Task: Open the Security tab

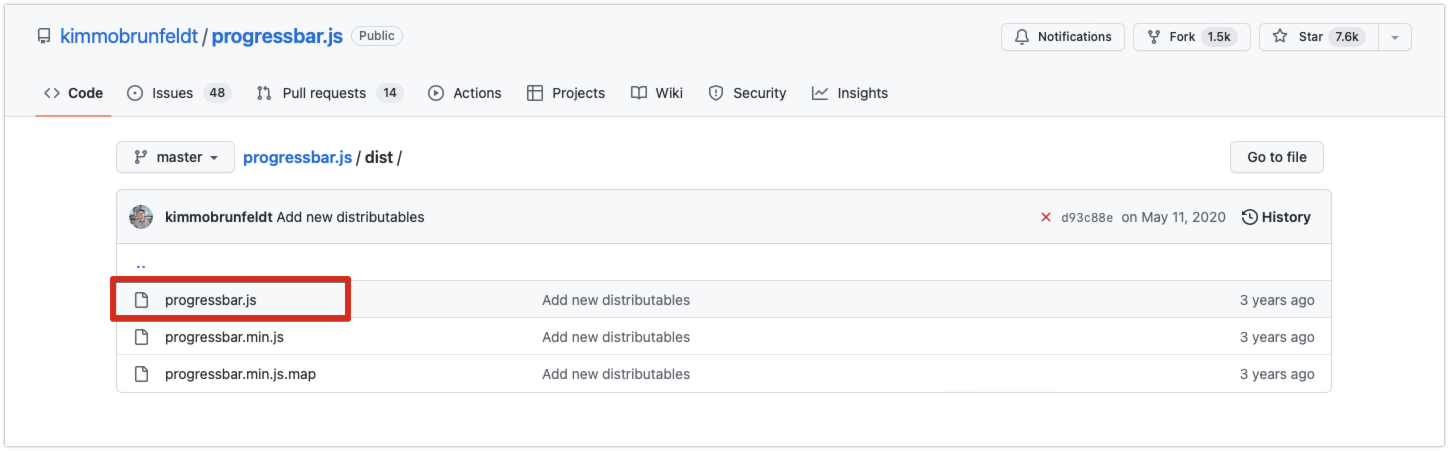Action: [747, 93]
